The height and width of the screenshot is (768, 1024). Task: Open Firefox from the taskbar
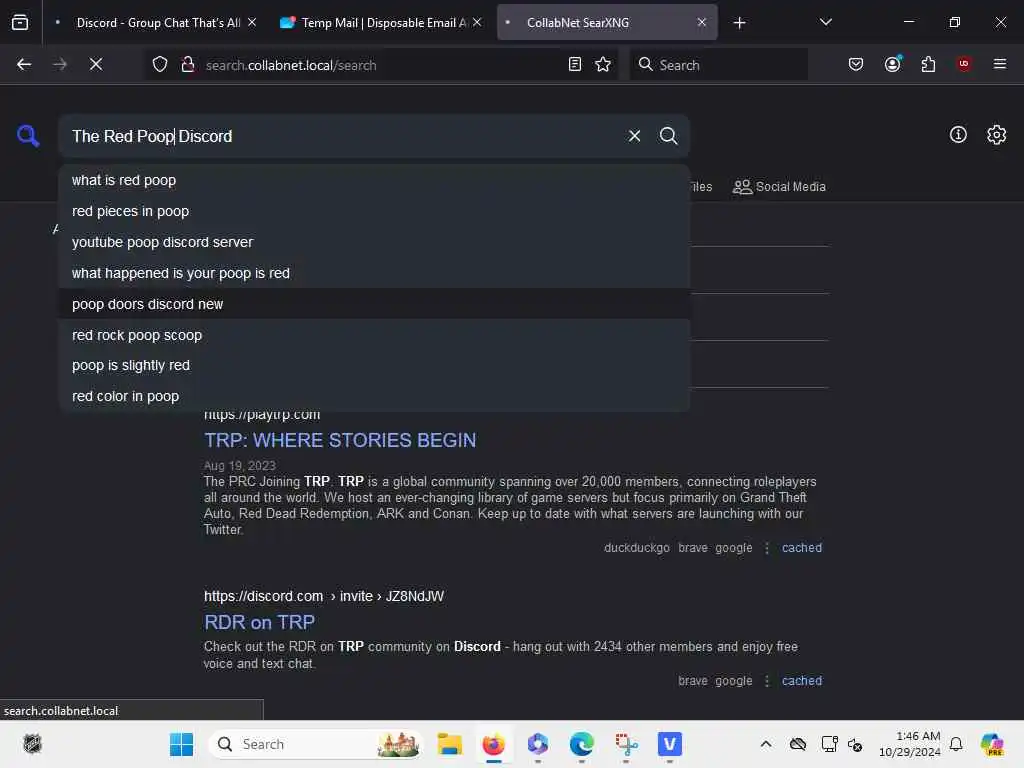494,744
